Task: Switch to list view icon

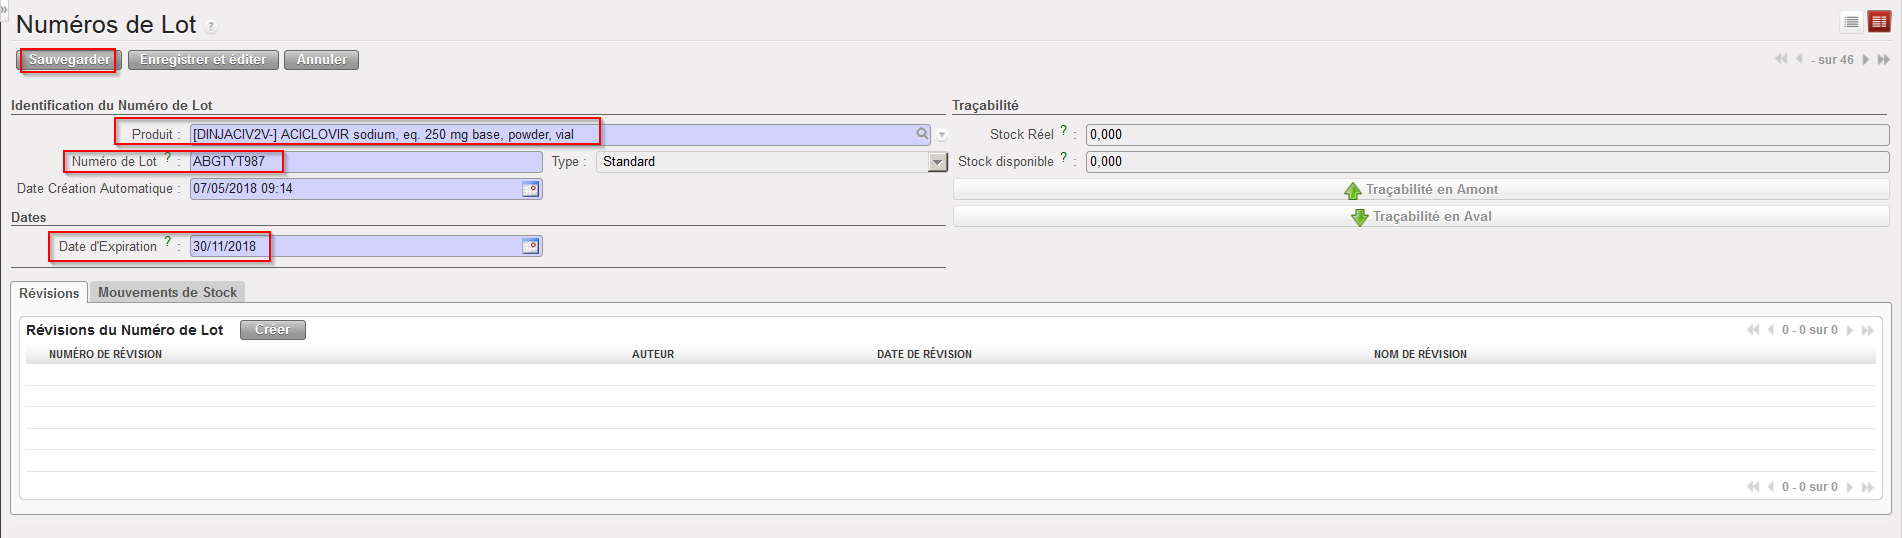Action: 1851,22
